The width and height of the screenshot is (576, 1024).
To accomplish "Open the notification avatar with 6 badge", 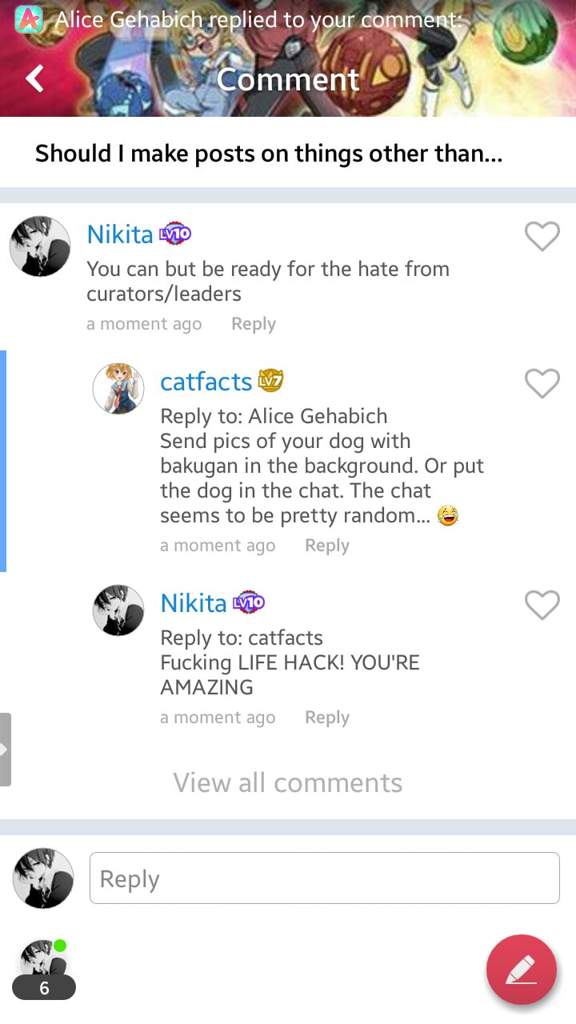I will [x=43, y=969].
